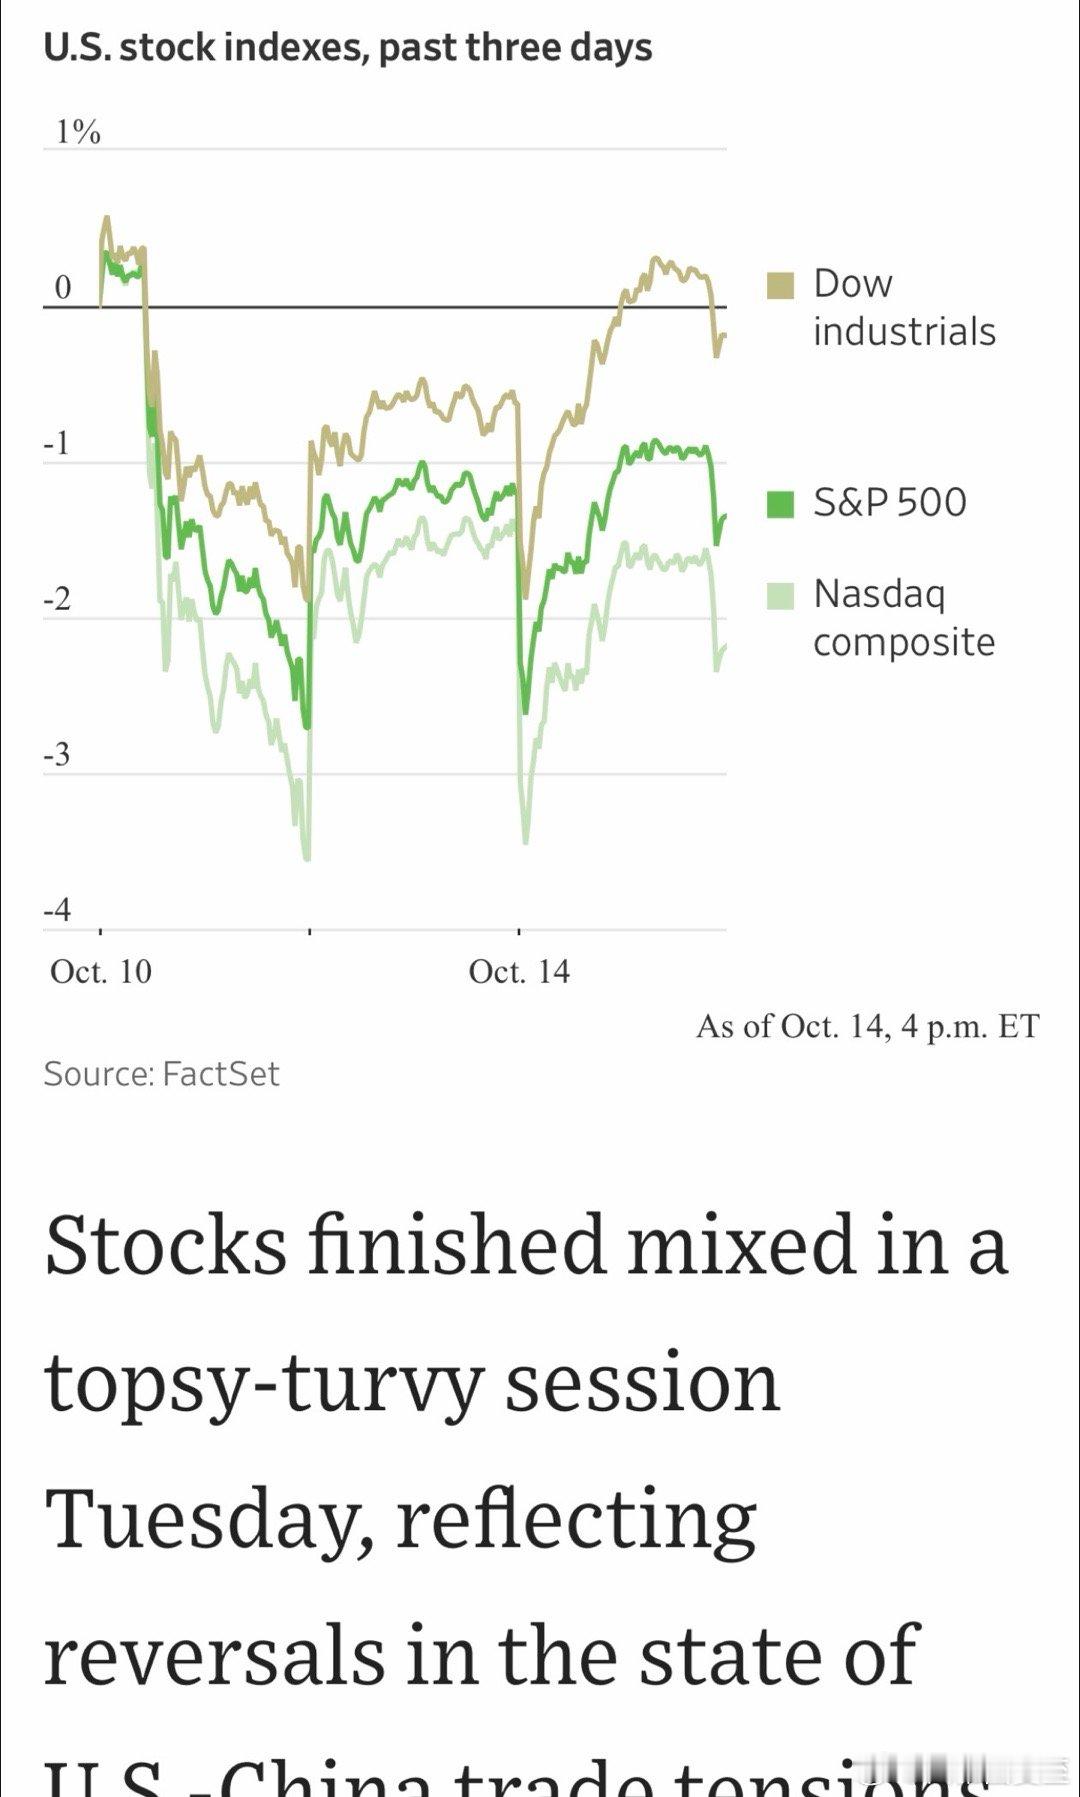The image size is (1080, 1797).
Task: Open the "Source: FactSet" attribution
Action: pyautogui.click(x=161, y=1073)
